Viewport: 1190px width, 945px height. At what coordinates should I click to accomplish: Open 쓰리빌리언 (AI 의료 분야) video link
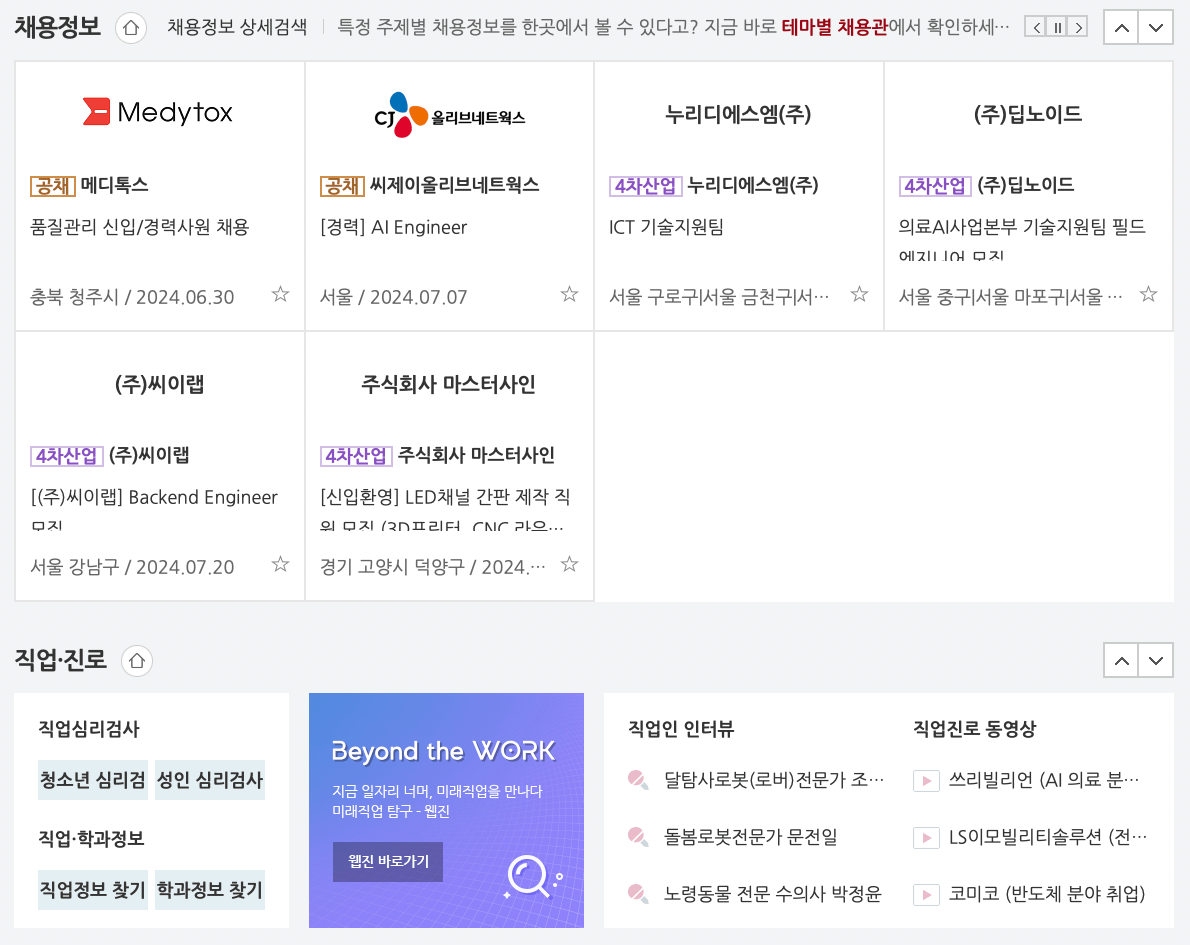tap(1044, 780)
